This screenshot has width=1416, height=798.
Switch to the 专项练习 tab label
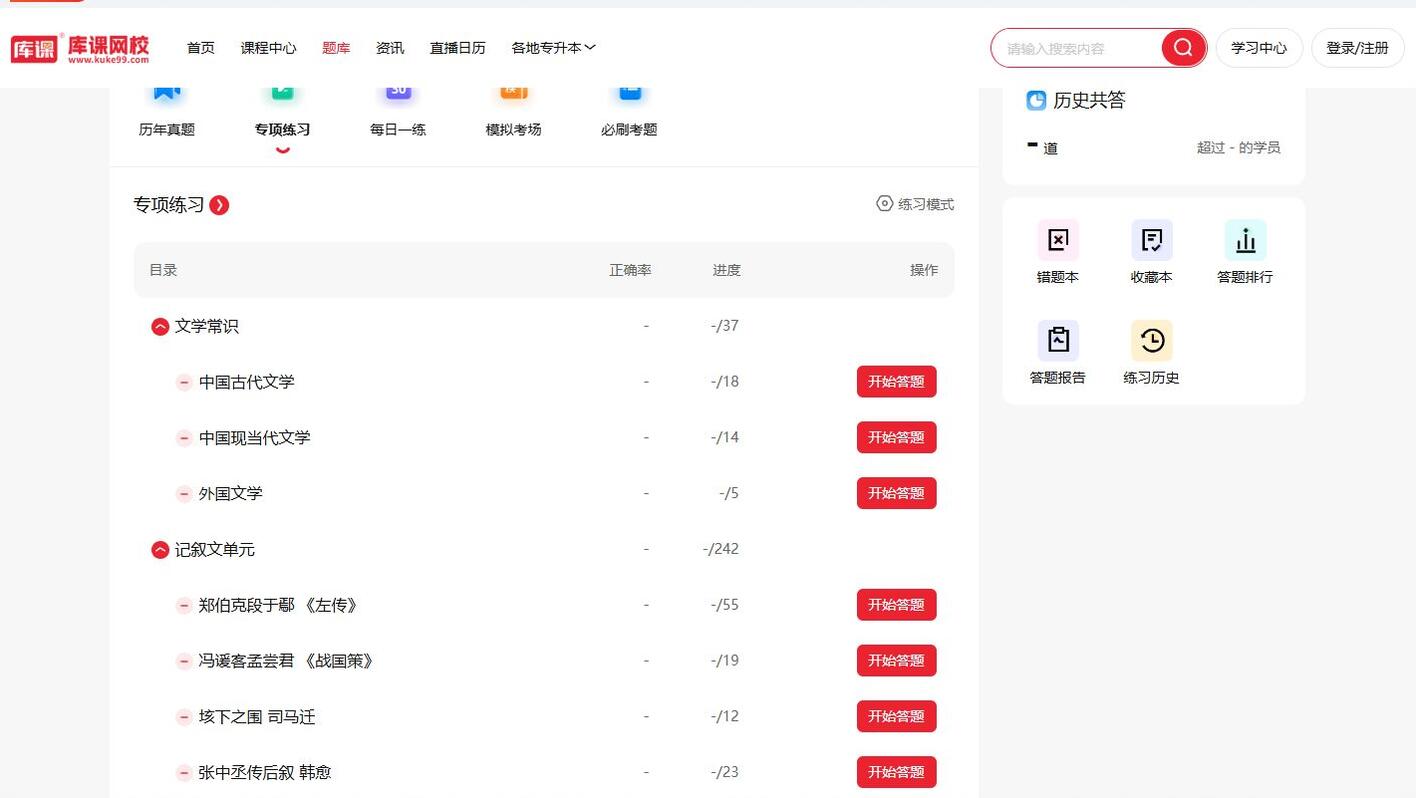pyautogui.click(x=283, y=129)
